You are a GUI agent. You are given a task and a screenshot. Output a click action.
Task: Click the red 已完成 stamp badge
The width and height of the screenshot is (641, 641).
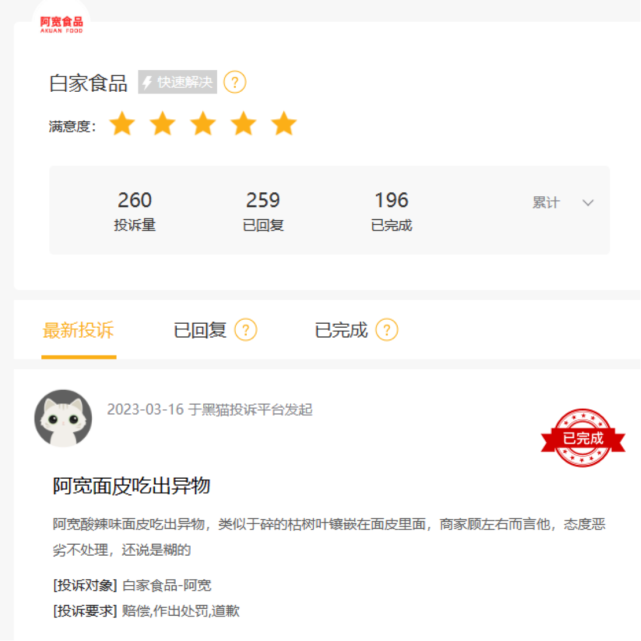coord(583,438)
